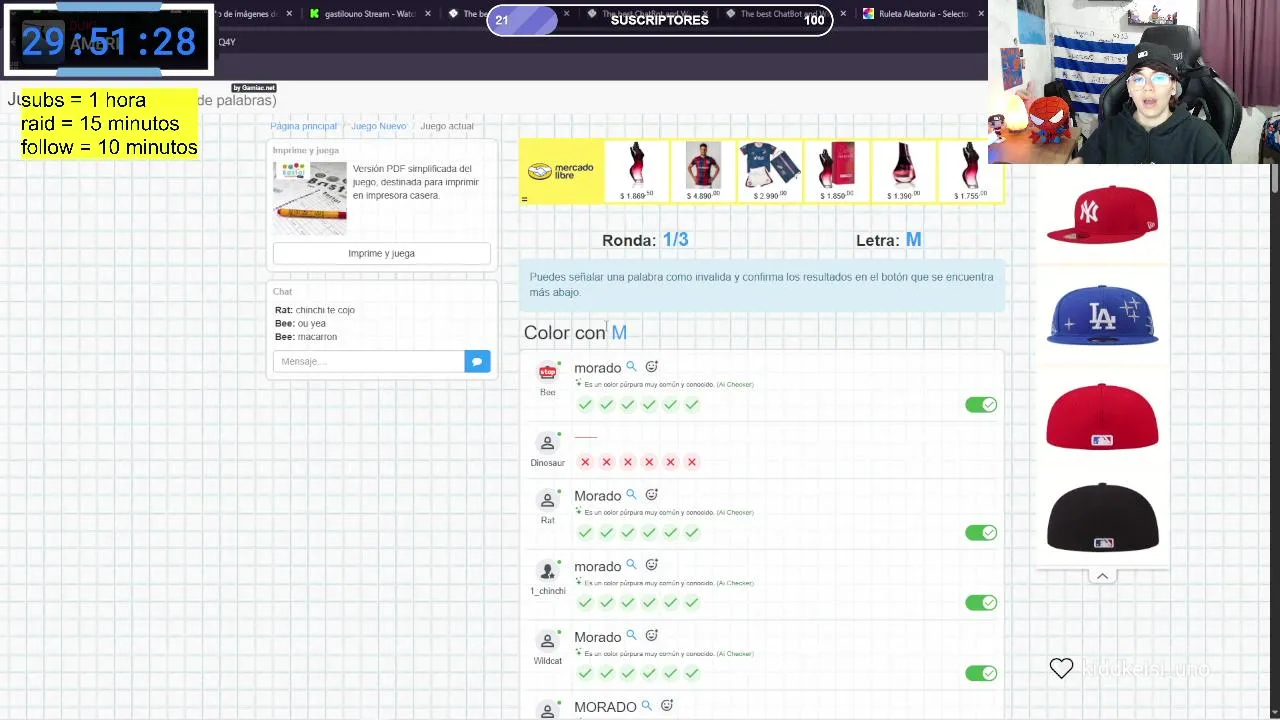Toggle validity switch for Bee's morado

tap(981, 404)
